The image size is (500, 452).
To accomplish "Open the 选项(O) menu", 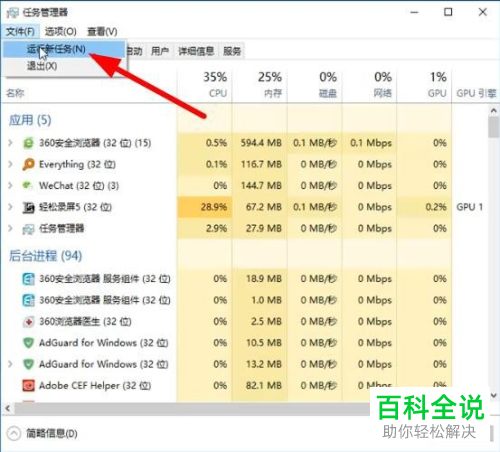I will click(x=61, y=31).
